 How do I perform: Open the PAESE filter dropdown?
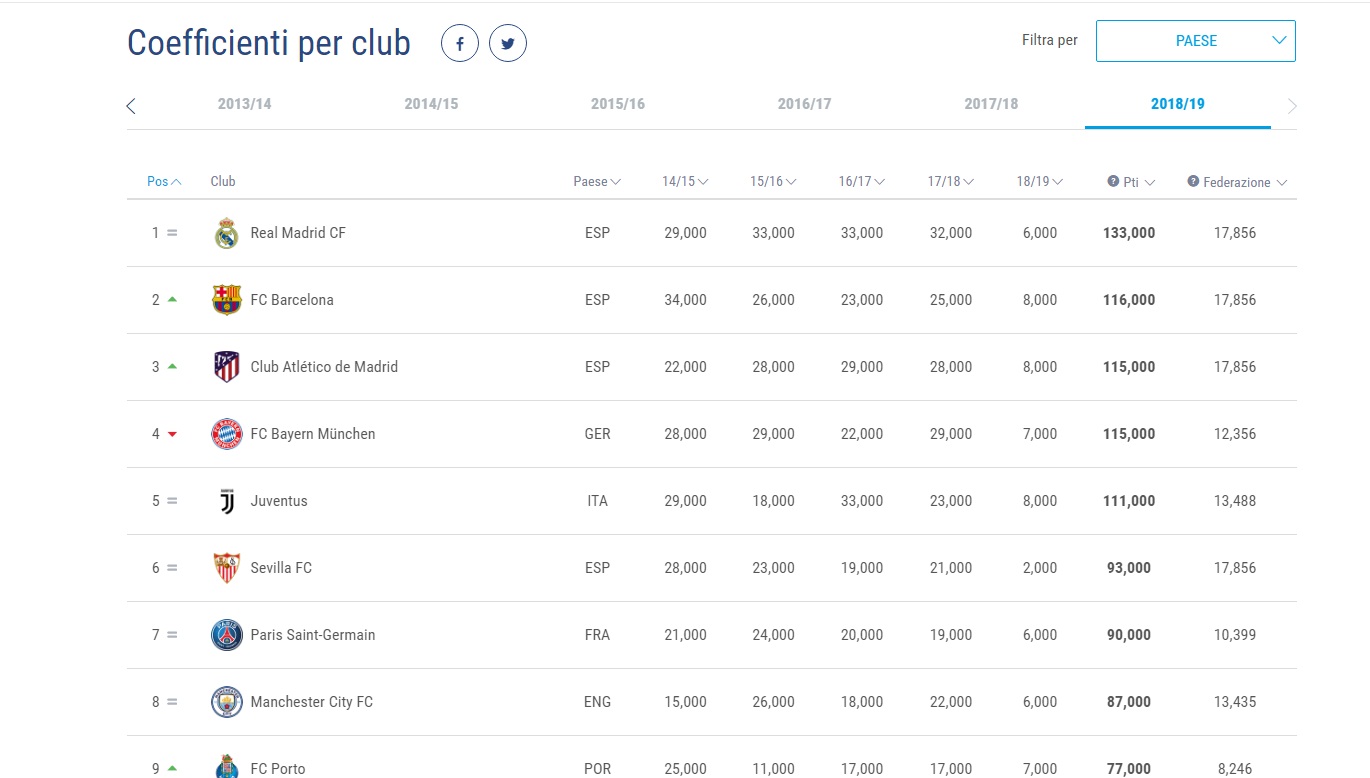[x=1195, y=41]
